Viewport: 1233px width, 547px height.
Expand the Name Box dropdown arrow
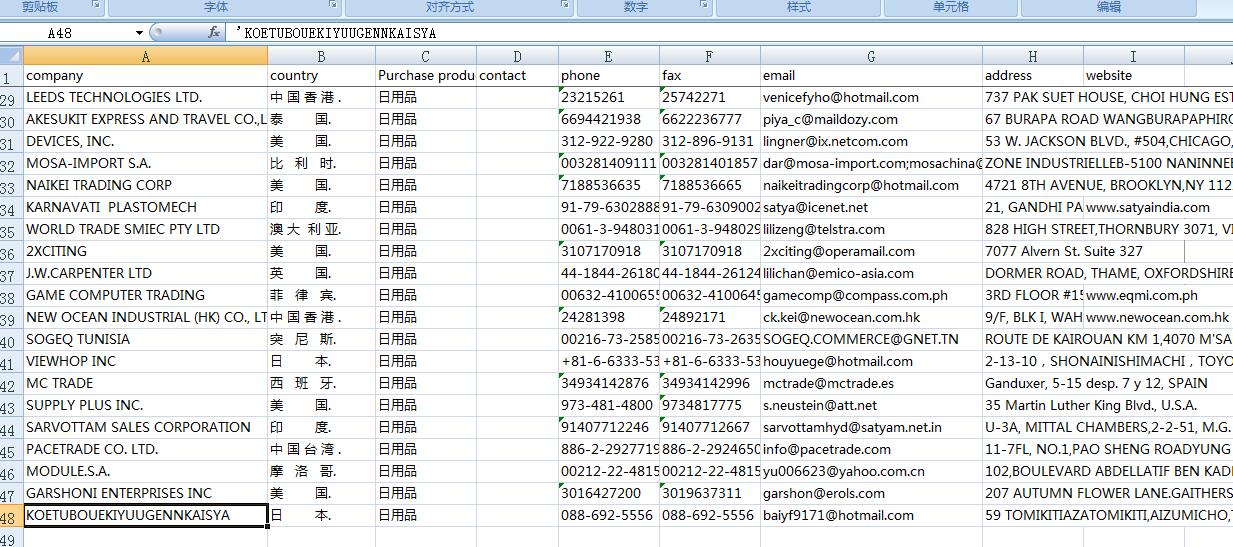click(140, 33)
